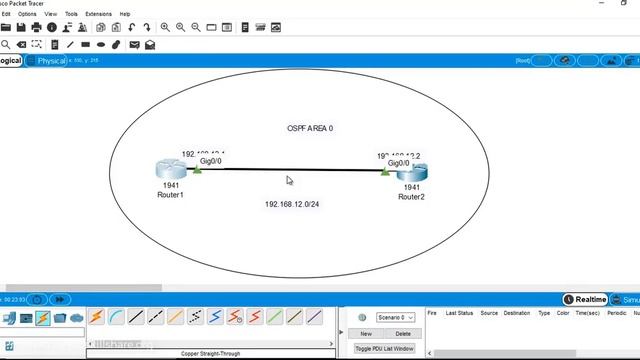Choose Copper Straight-Through cable
The height and width of the screenshot is (360, 640).
tap(136, 317)
